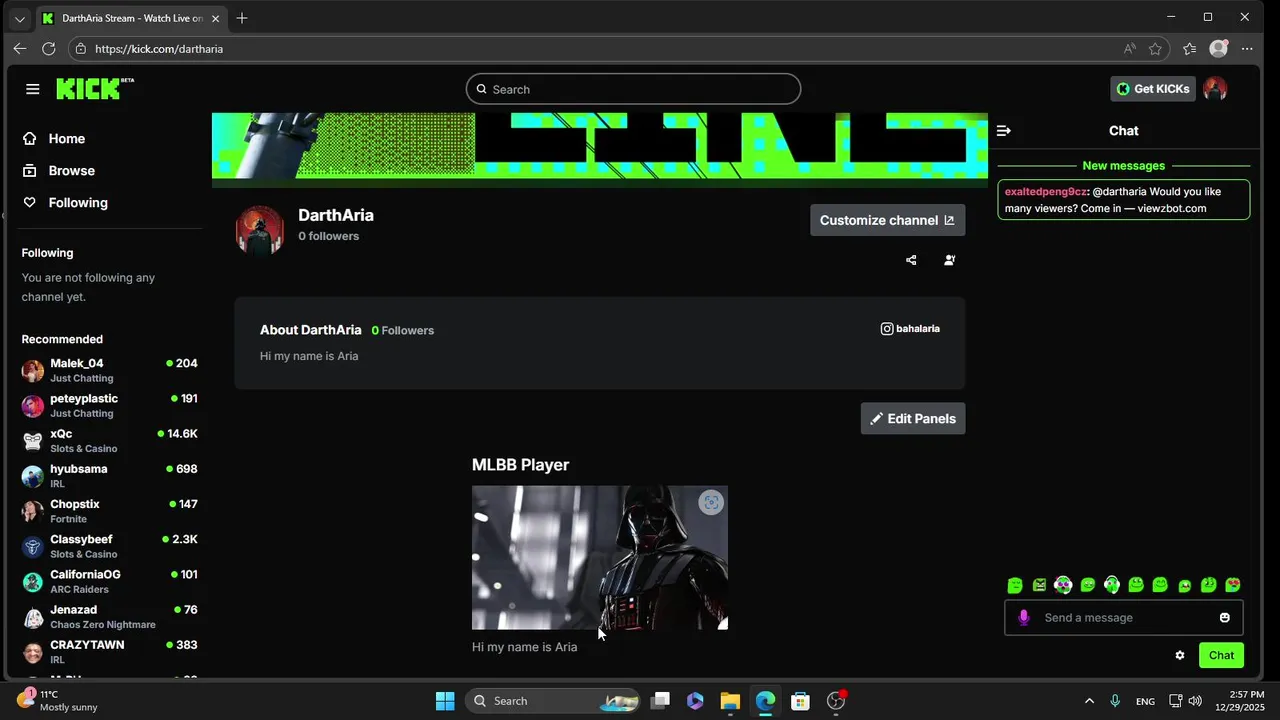Click username exaltedpeng9cz in chat
Screen dimensions: 1280x720
(x=1045, y=191)
